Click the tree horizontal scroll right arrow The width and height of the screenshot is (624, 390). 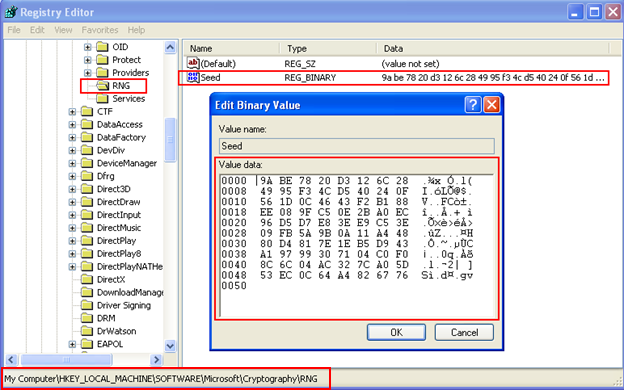pyautogui.click(x=156, y=360)
